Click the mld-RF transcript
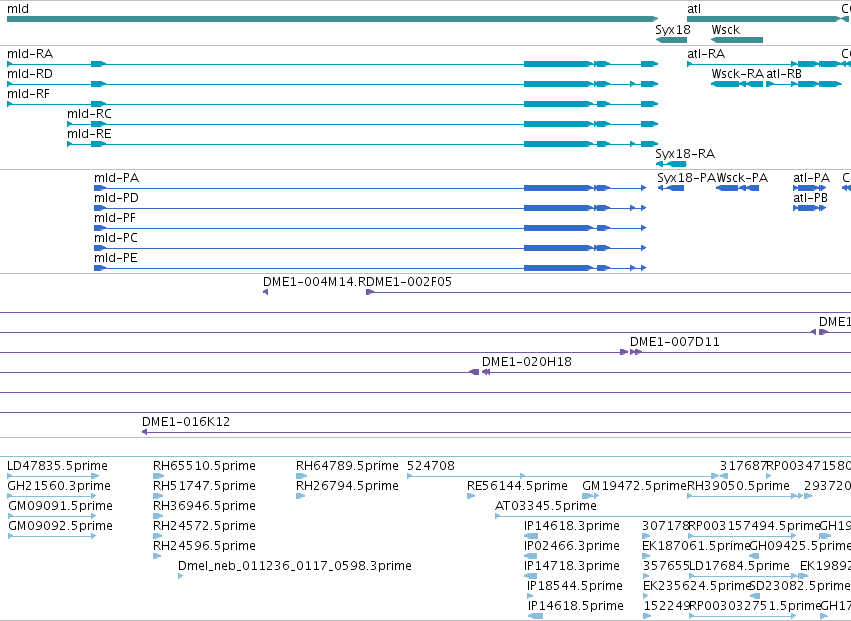 332,104
